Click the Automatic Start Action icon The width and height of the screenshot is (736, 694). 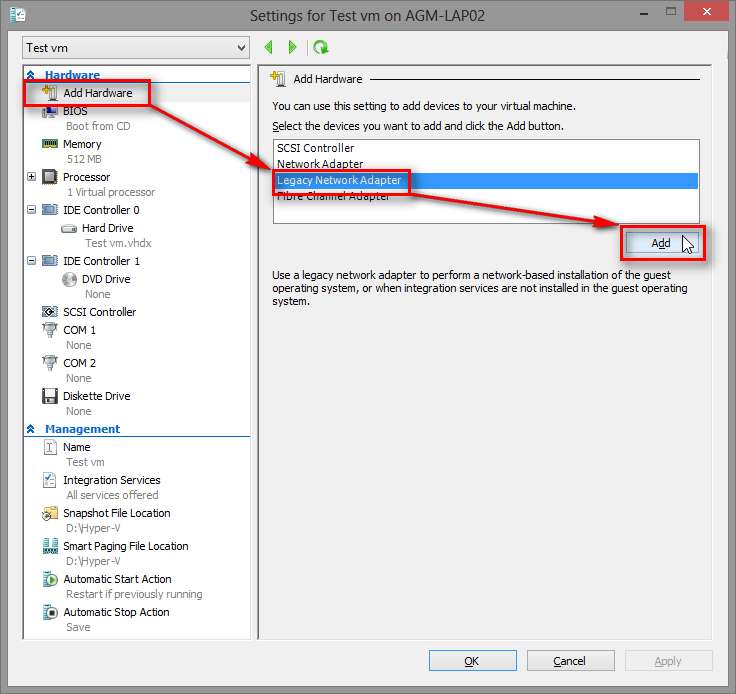pyautogui.click(x=50, y=579)
